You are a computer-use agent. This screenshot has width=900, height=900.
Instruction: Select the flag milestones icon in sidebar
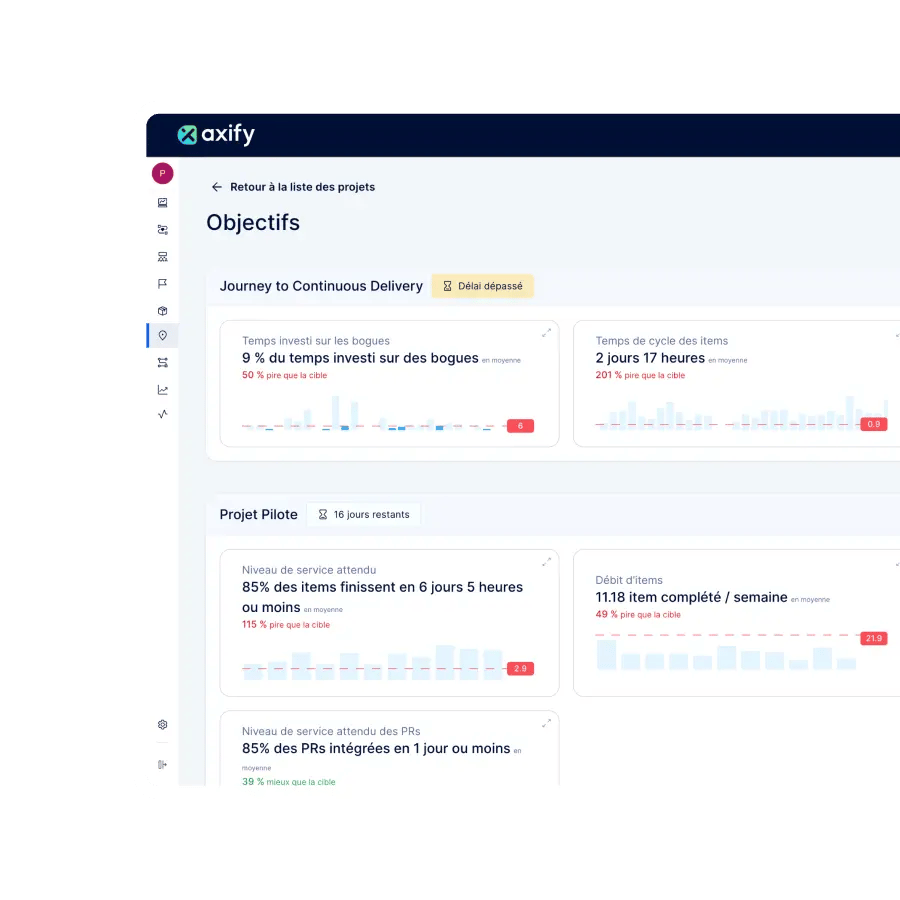tap(162, 283)
